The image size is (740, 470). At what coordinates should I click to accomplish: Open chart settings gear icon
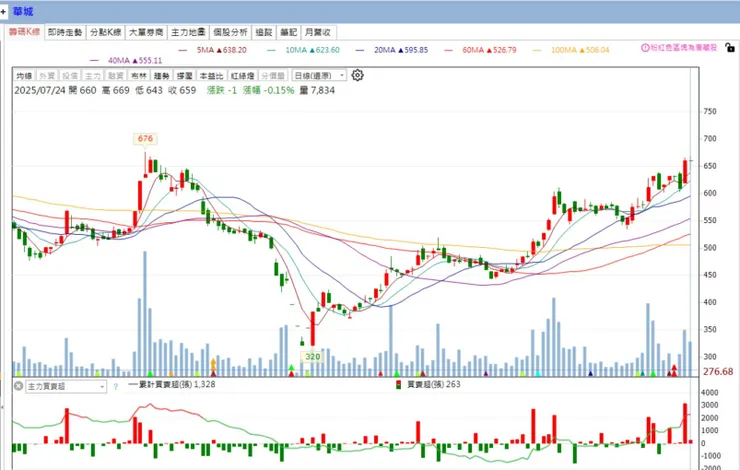tap(357, 75)
